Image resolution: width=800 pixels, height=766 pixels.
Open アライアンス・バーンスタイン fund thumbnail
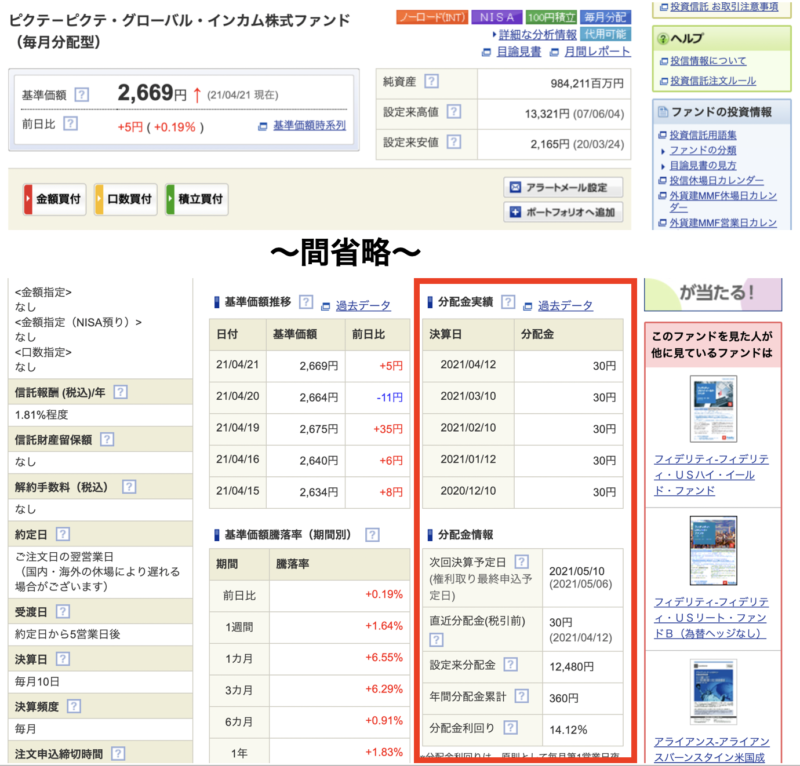coord(713,692)
